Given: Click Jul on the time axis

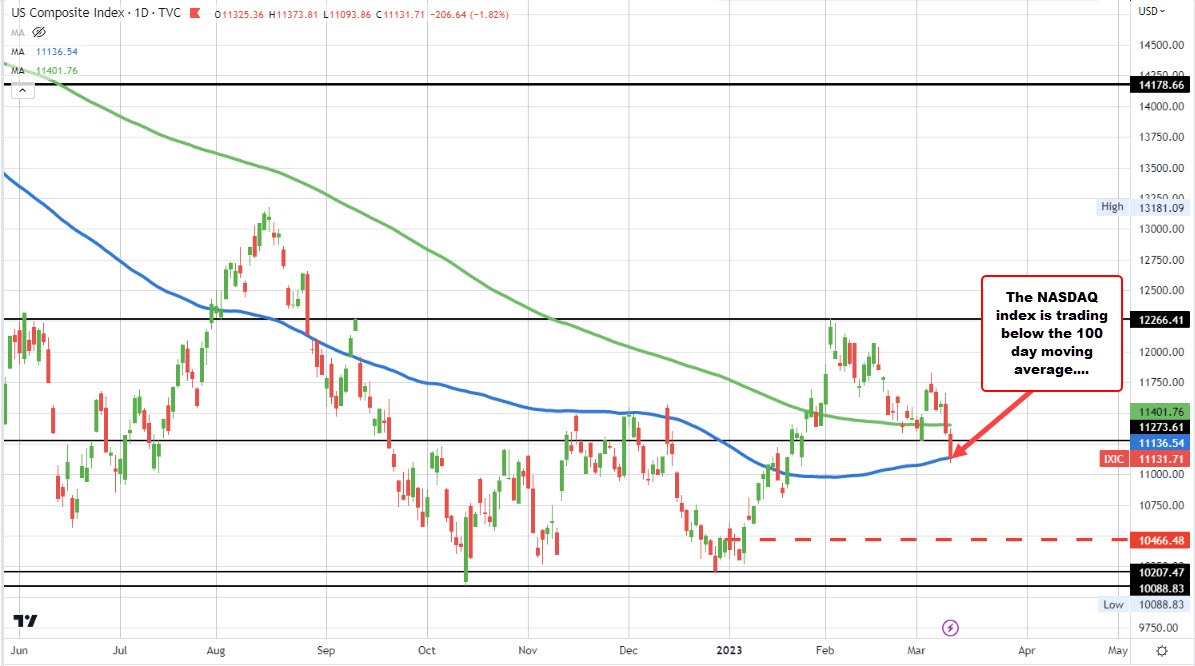Looking at the screenshot, I should pos(120,650).
